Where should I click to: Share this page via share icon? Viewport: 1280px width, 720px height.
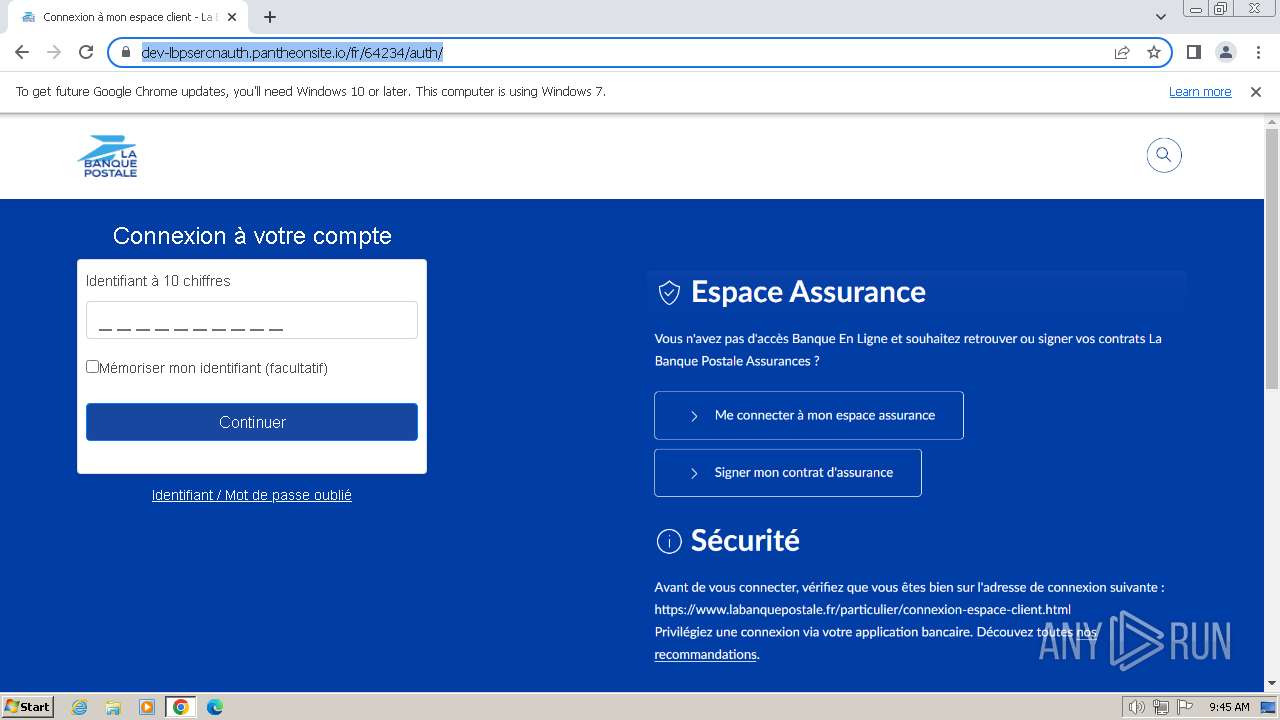(x=1122, y=52)
